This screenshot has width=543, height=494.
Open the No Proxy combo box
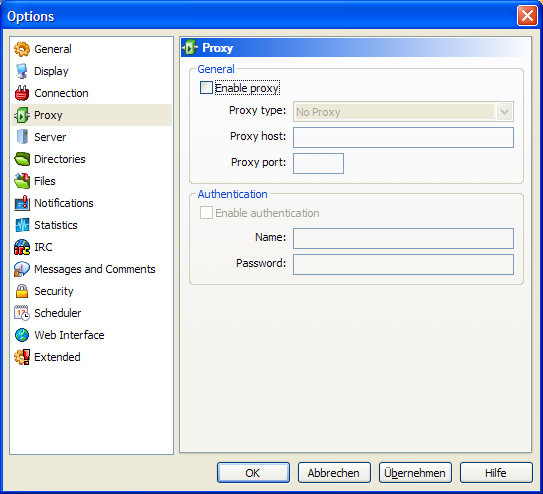pyautogui.click(x=403, y=112)
